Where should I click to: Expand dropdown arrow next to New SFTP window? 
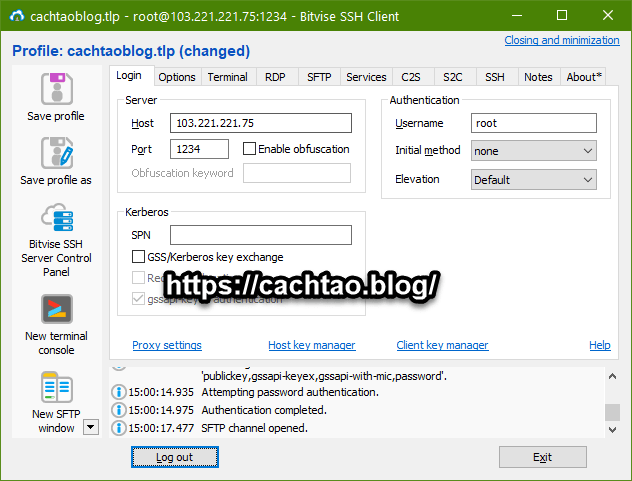pyautogui.click(x=91, y=427)
